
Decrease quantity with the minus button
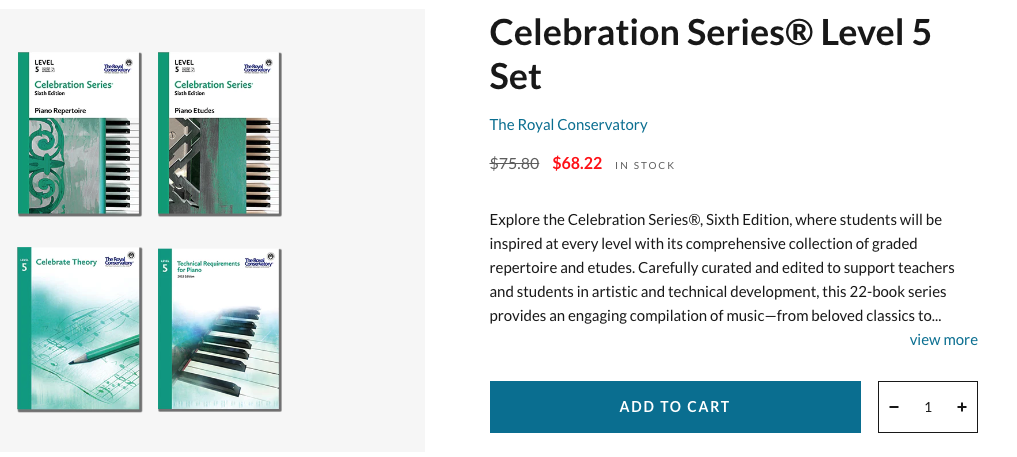[894, 407]
